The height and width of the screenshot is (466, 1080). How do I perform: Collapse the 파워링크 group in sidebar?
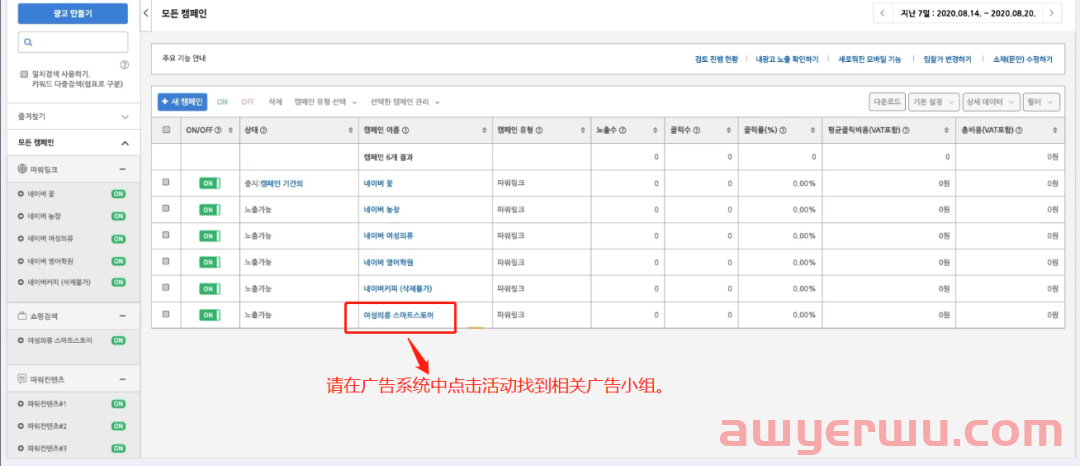coord(122,169)
